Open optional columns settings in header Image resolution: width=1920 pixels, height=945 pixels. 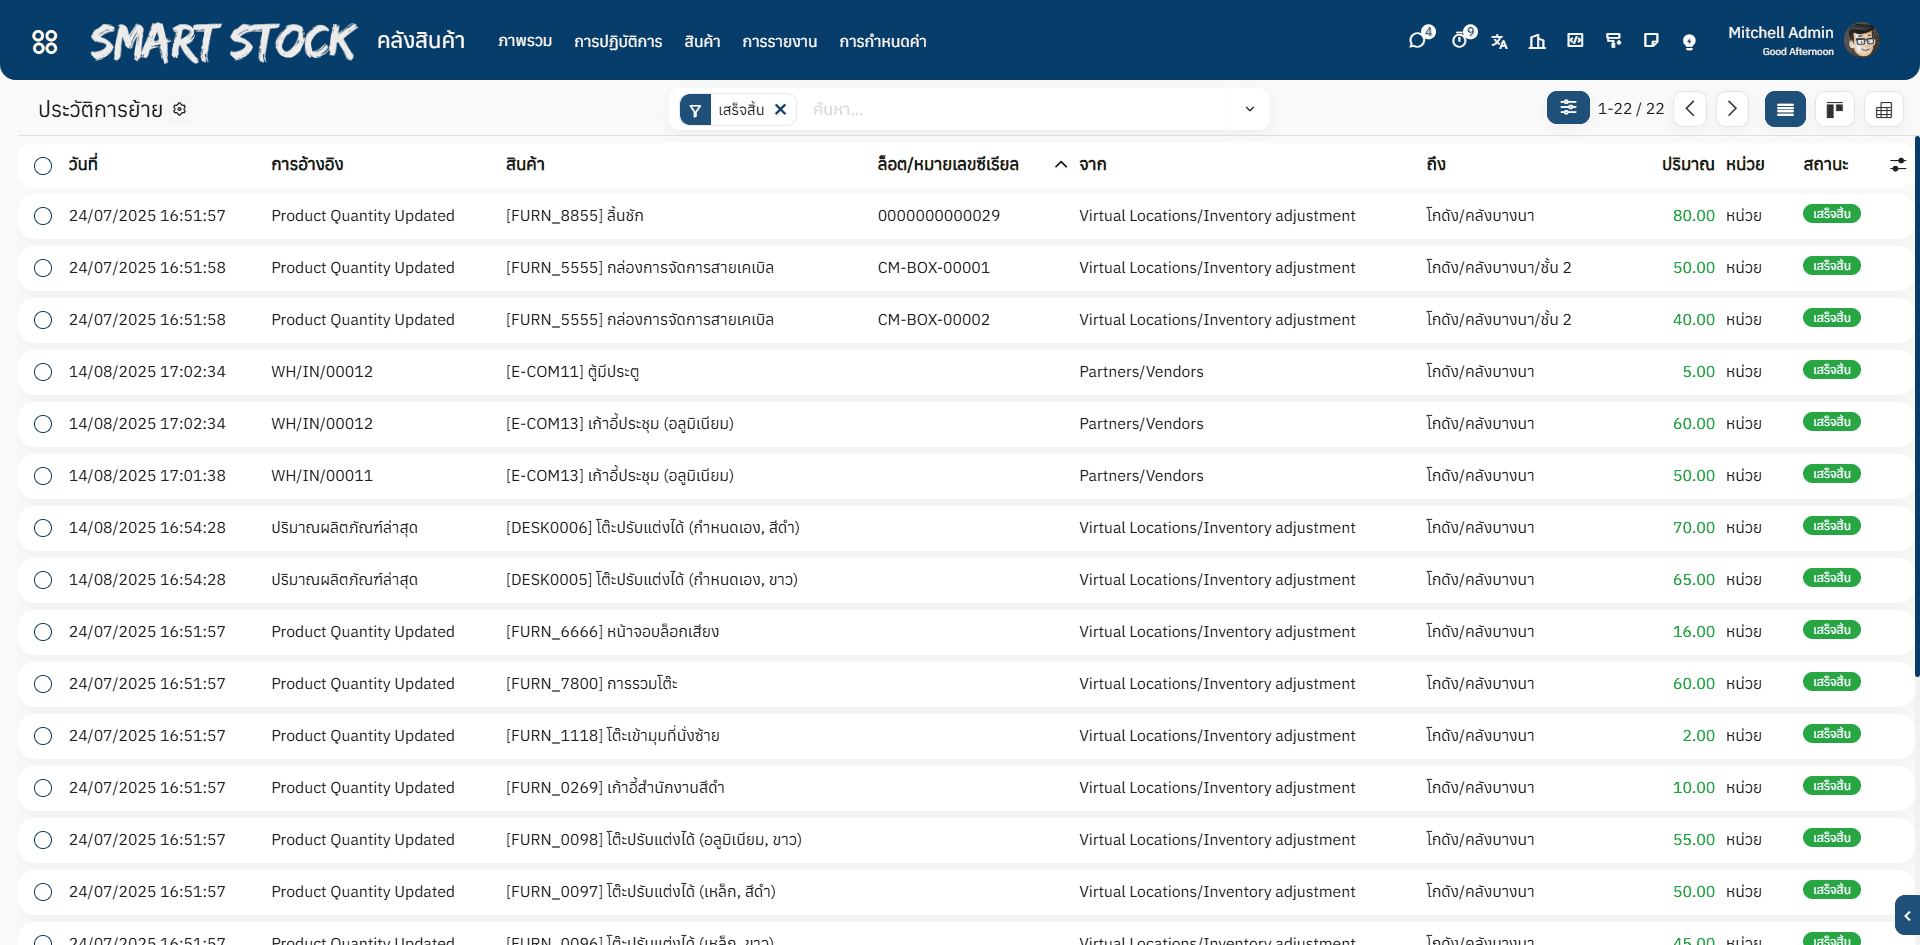(1897, 165)
